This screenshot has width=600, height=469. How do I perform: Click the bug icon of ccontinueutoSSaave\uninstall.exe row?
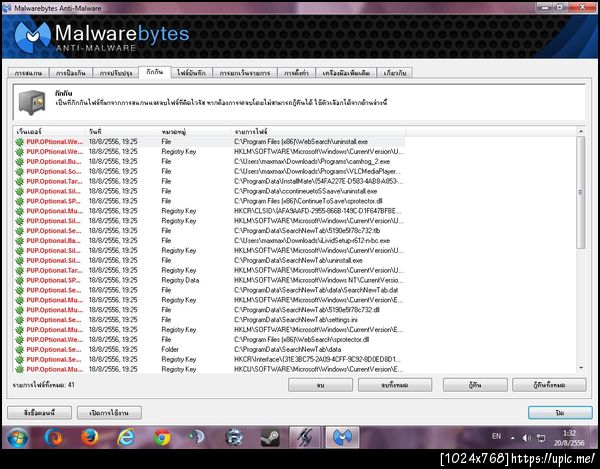pos(19,192)
